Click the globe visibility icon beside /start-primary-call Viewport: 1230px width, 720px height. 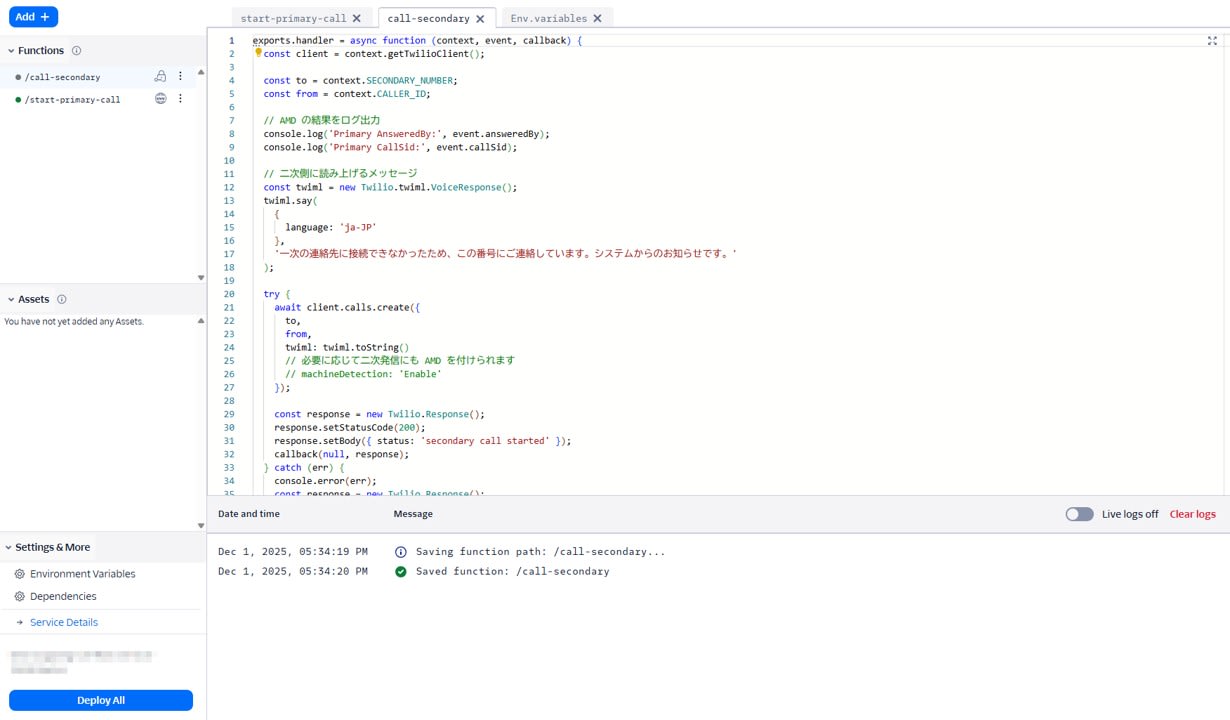161,98
